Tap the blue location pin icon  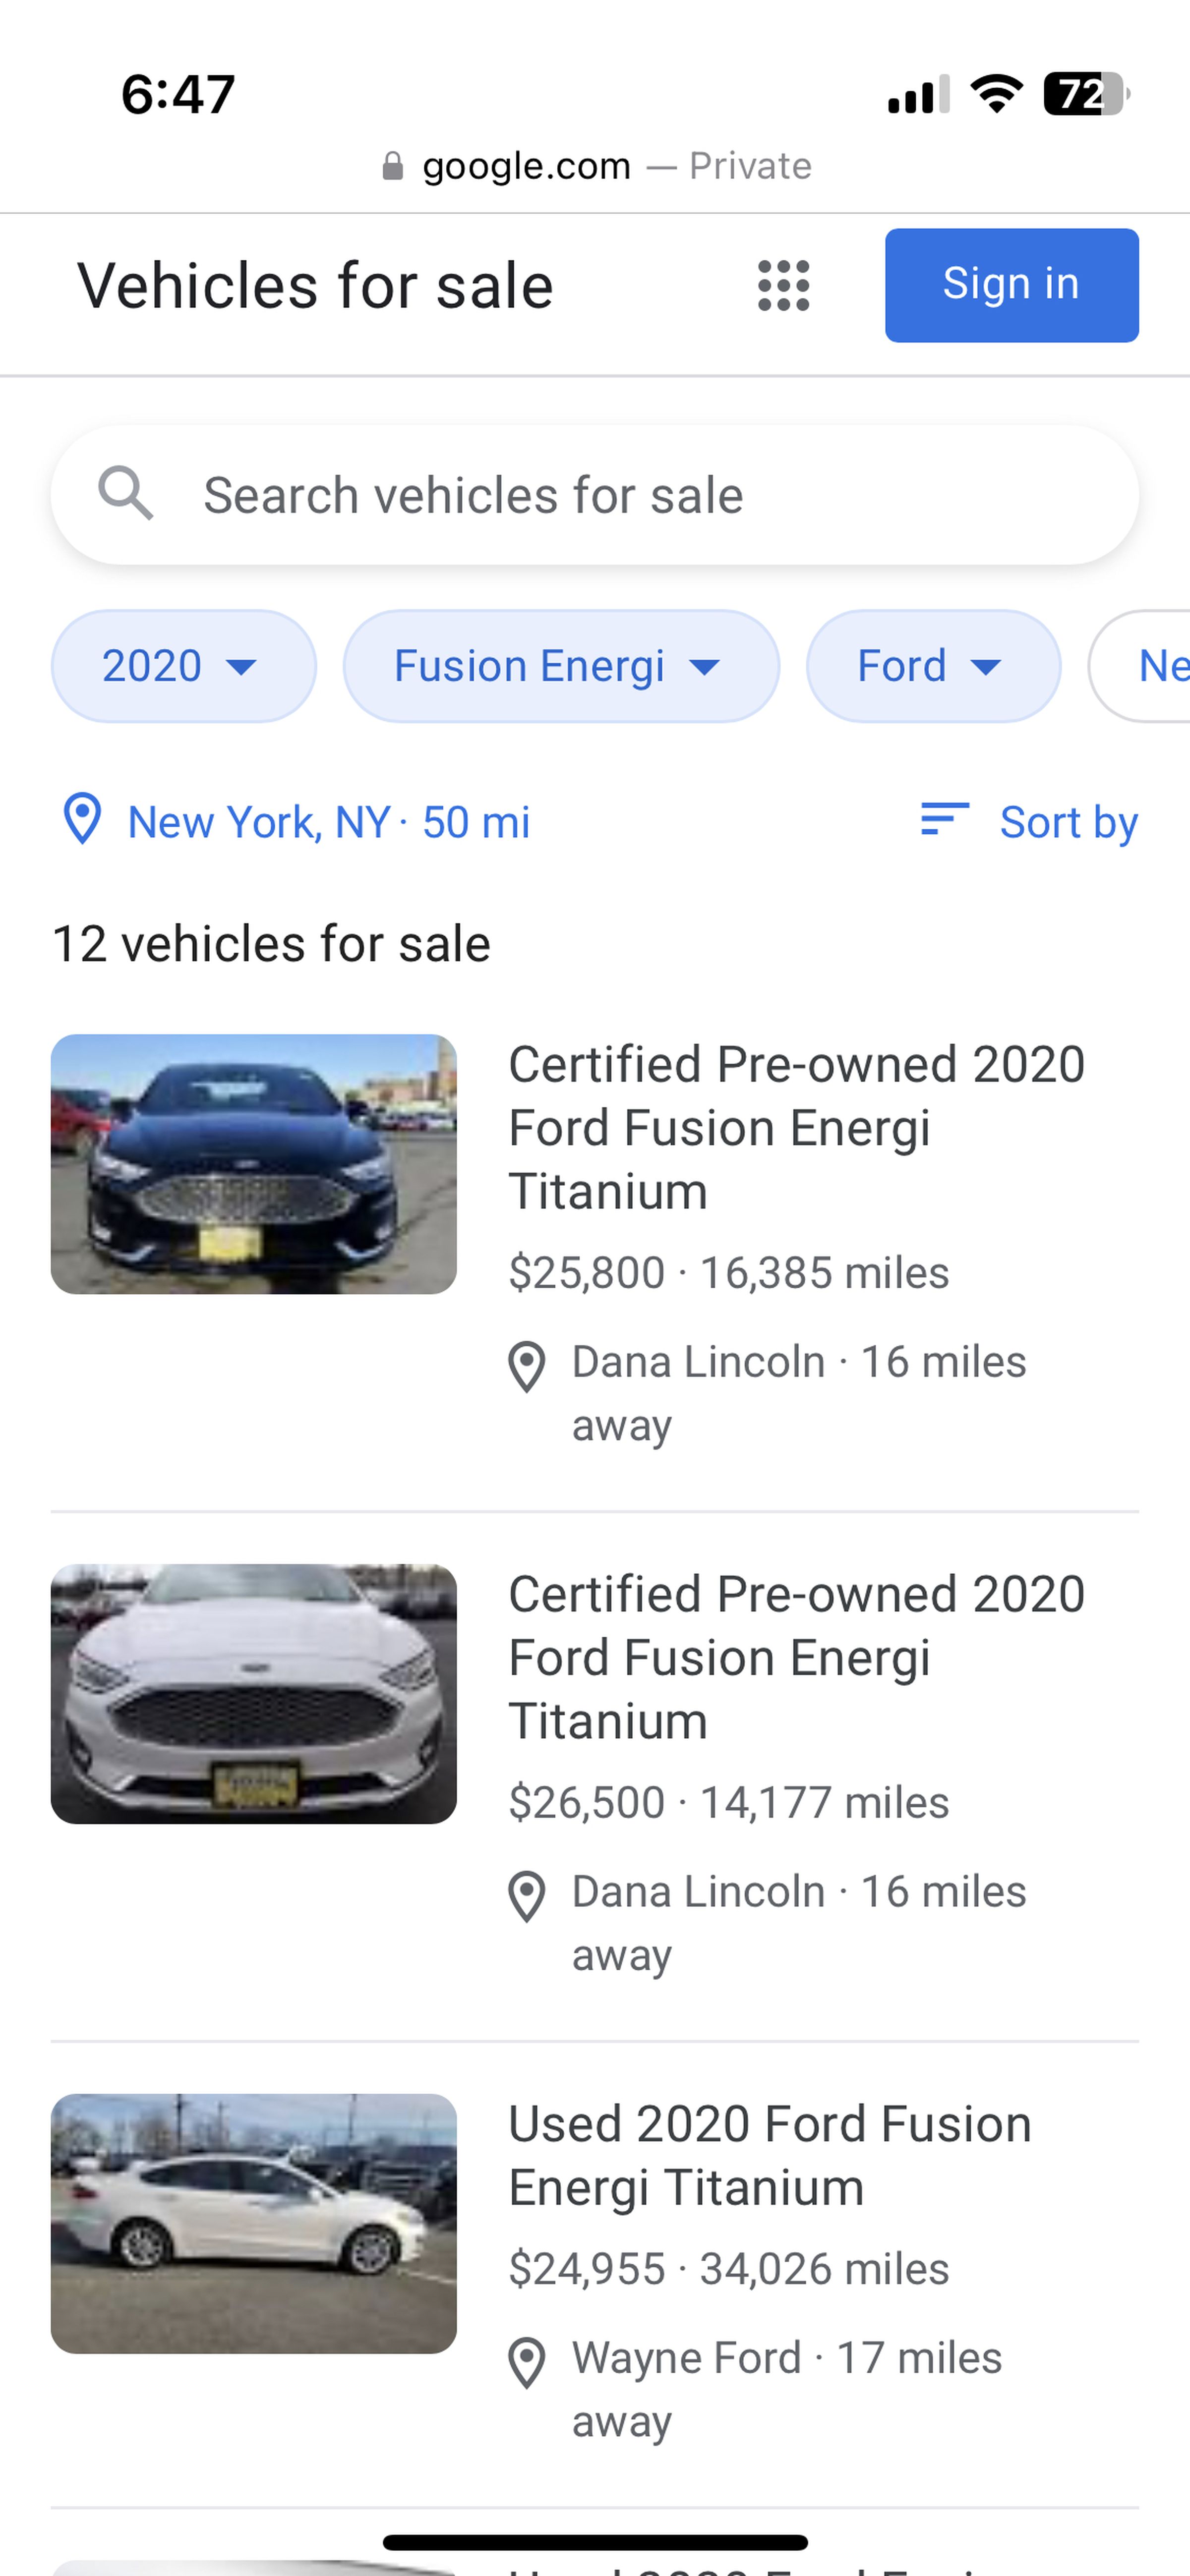[82, 819]
